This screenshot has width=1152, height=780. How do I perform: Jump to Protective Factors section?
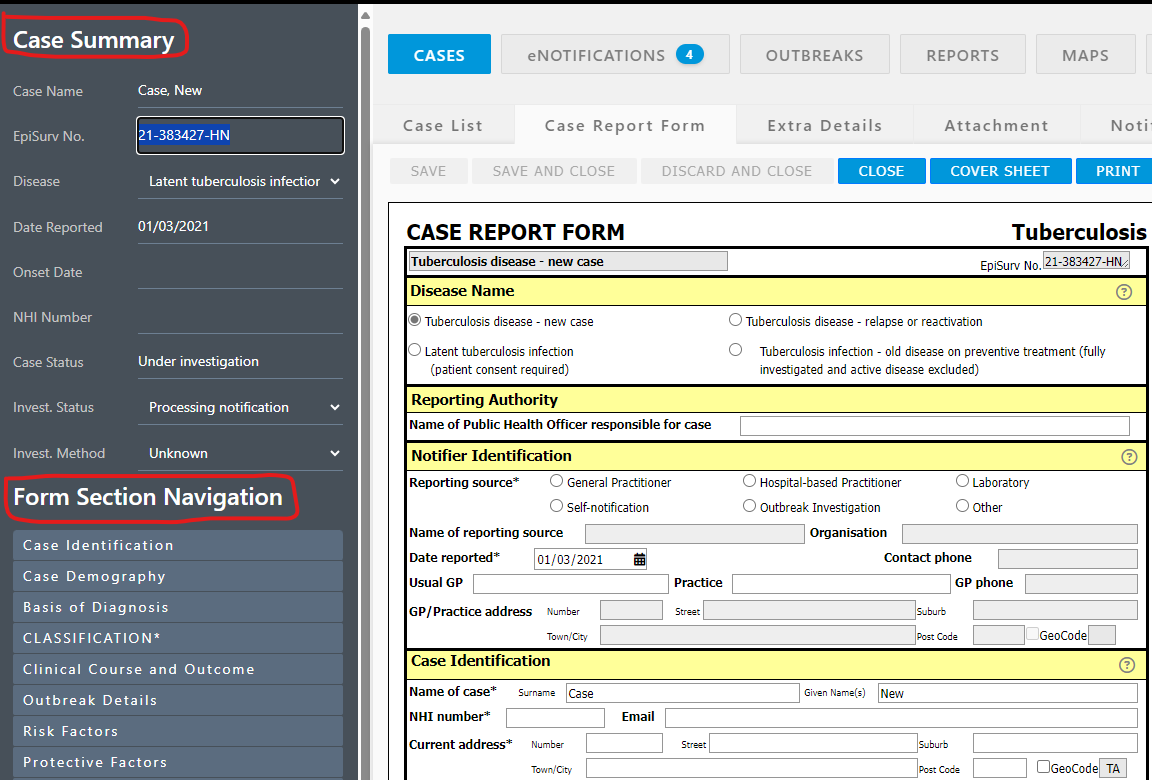[x=178, y=762]
